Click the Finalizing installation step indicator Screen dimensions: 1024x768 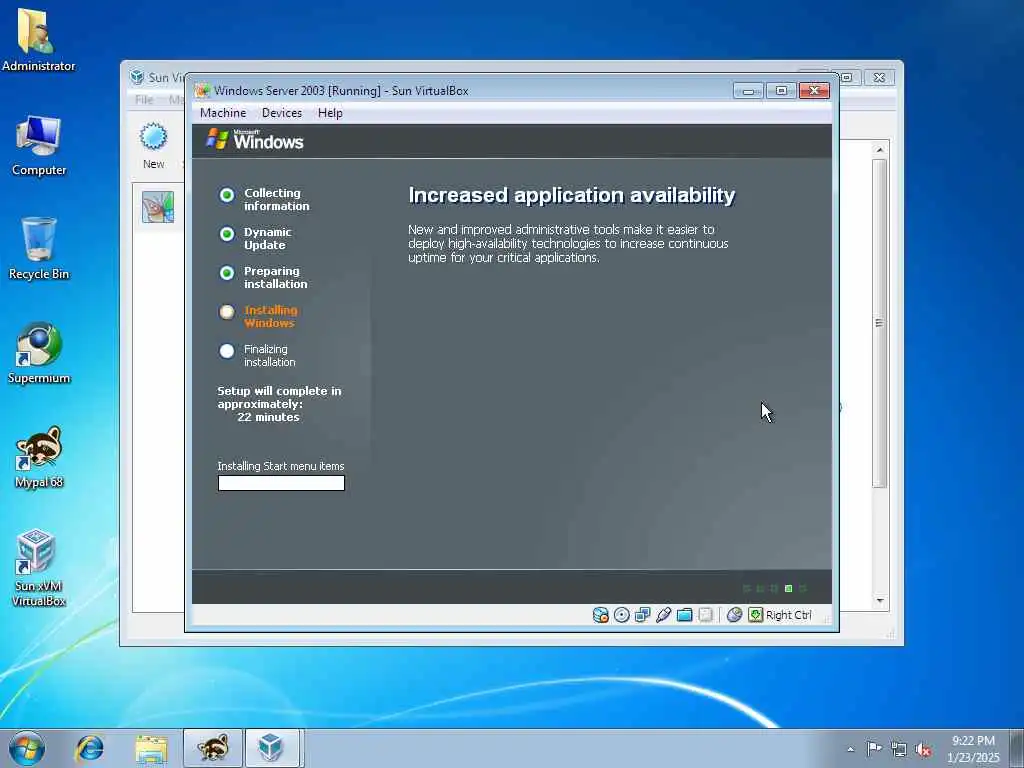(x=227, y=351)
